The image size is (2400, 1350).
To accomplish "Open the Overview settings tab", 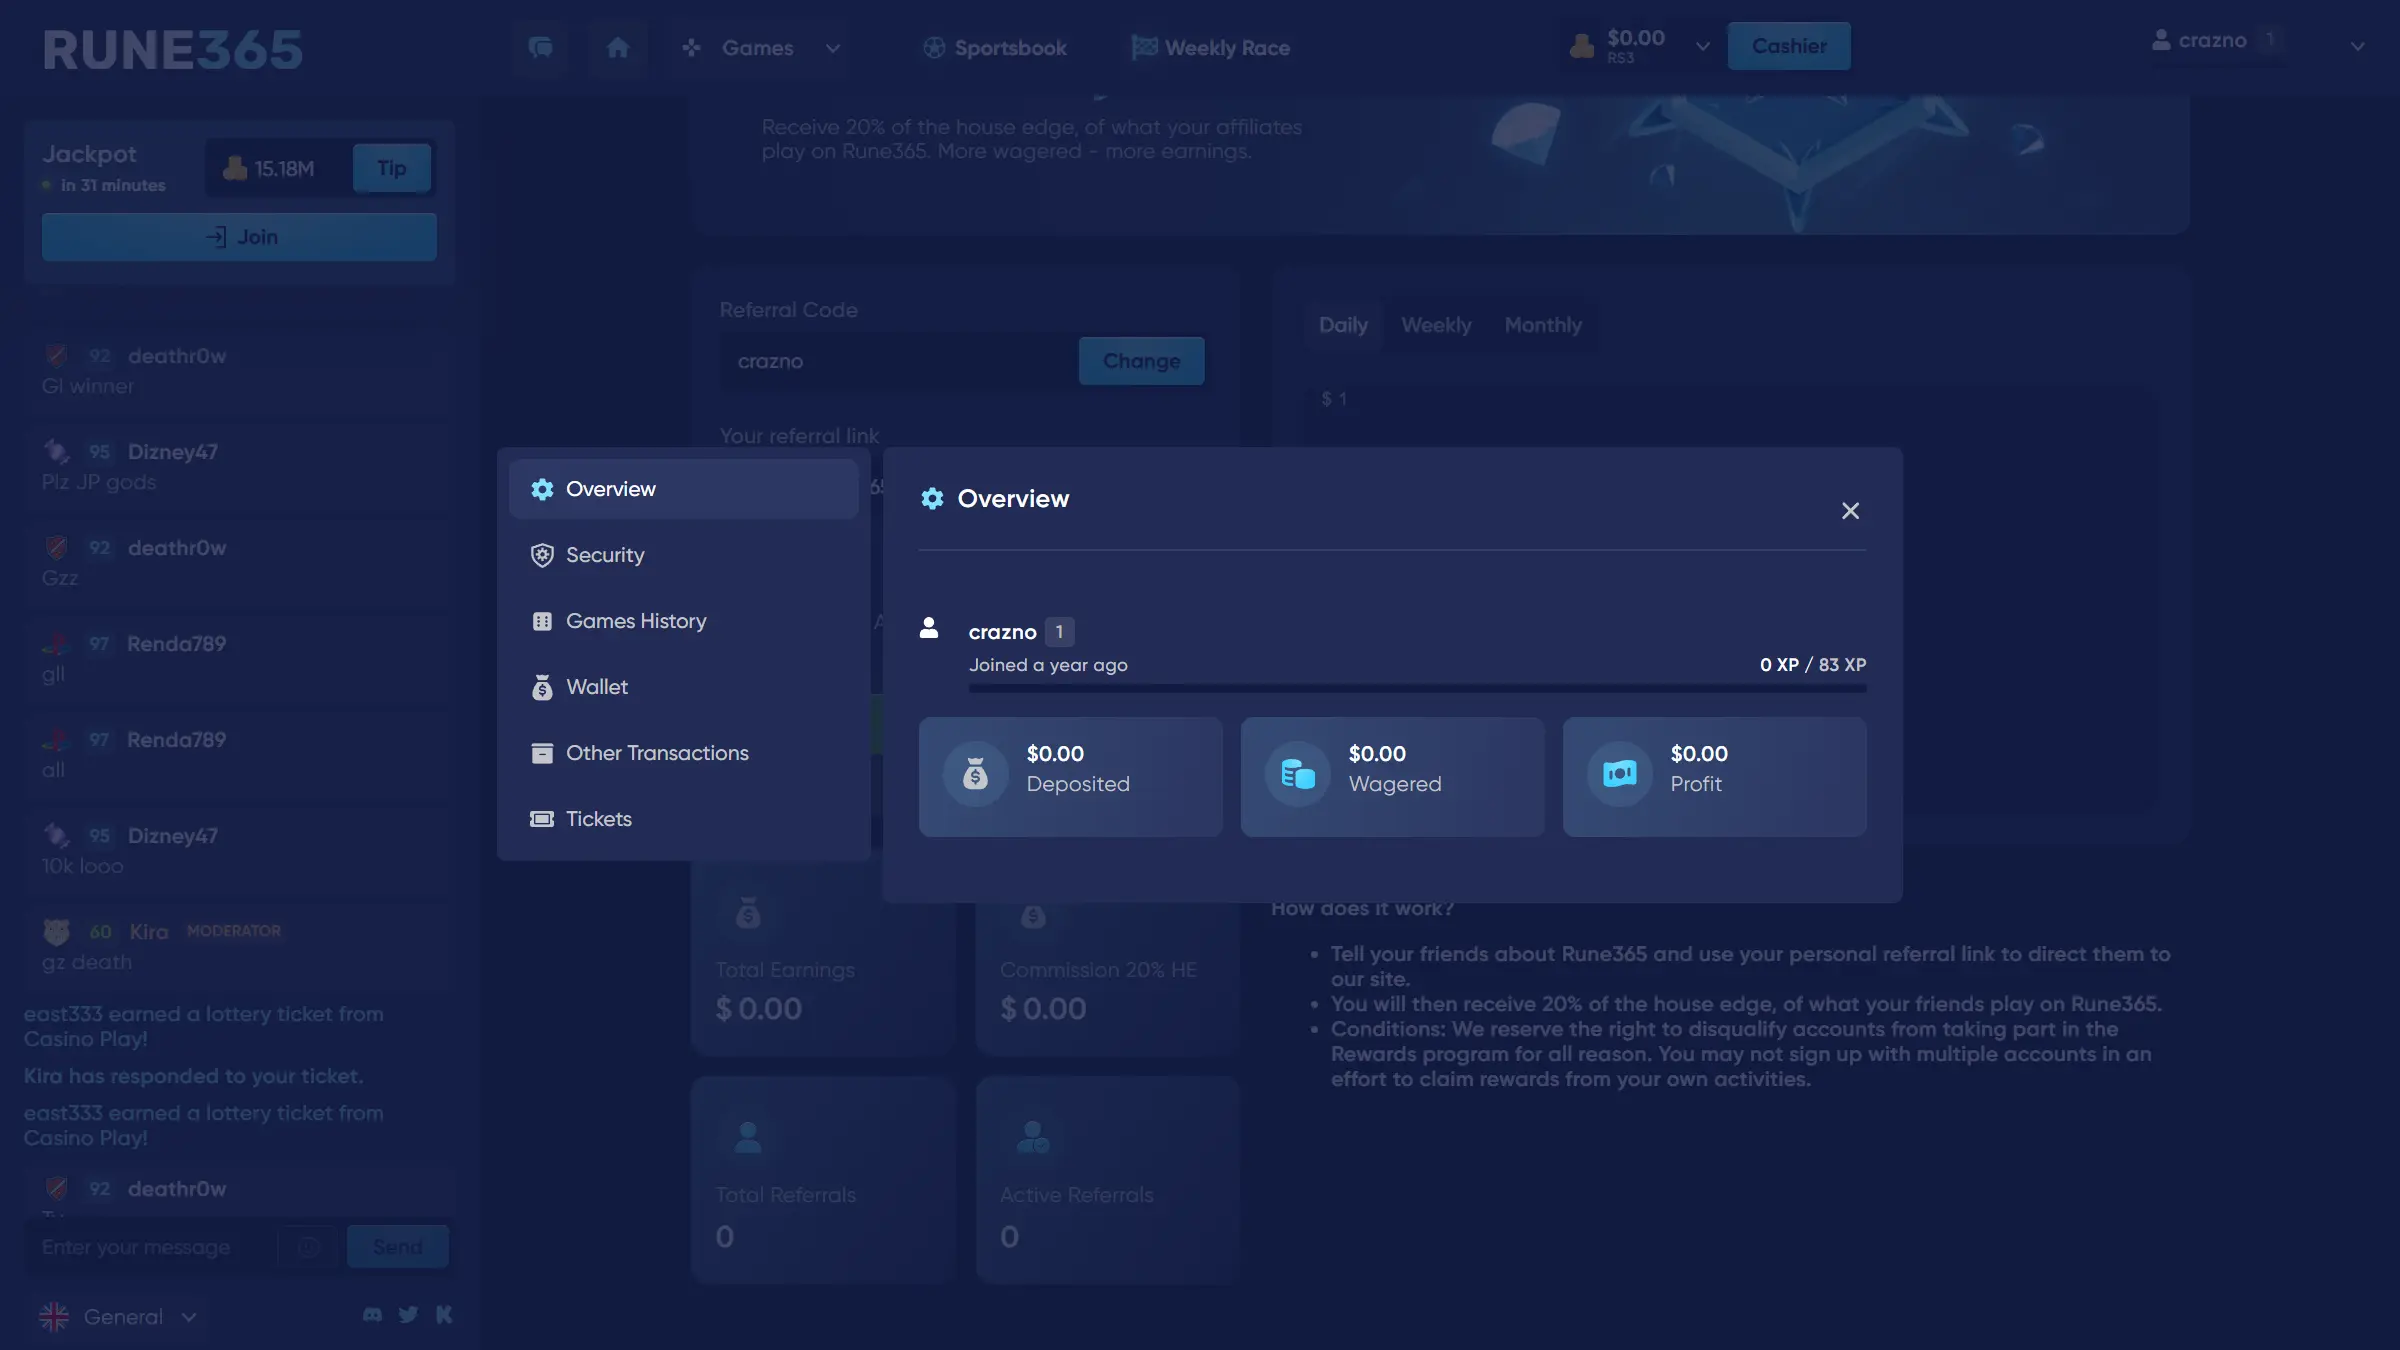I will (683, 489).
